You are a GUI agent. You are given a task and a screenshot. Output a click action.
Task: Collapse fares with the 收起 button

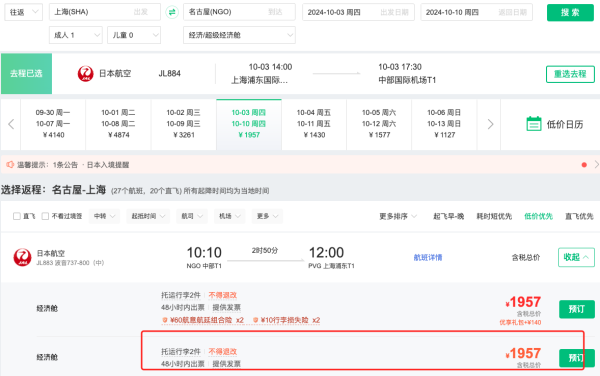coord(576,257)
